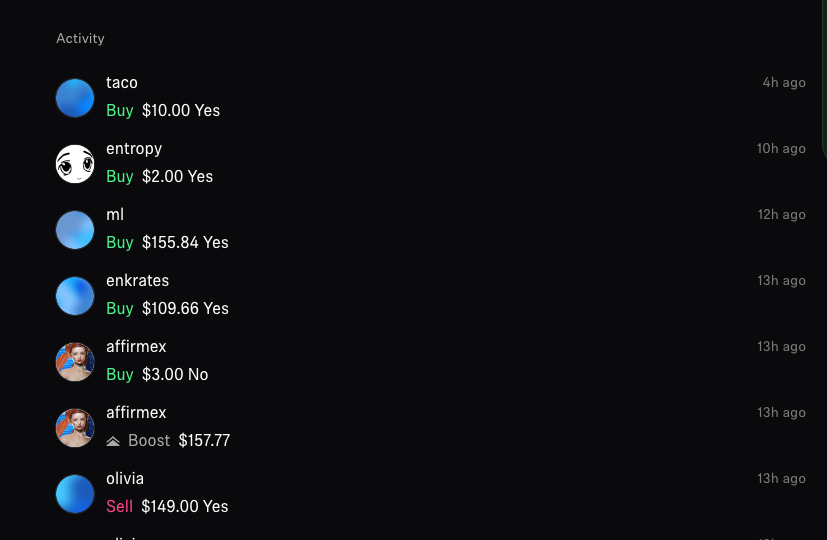The width and height of the screenshot is (827, 540).
Task: Select enkrates' blue gradient avatar
Action: pyautogui.click(x=75, y=296)
